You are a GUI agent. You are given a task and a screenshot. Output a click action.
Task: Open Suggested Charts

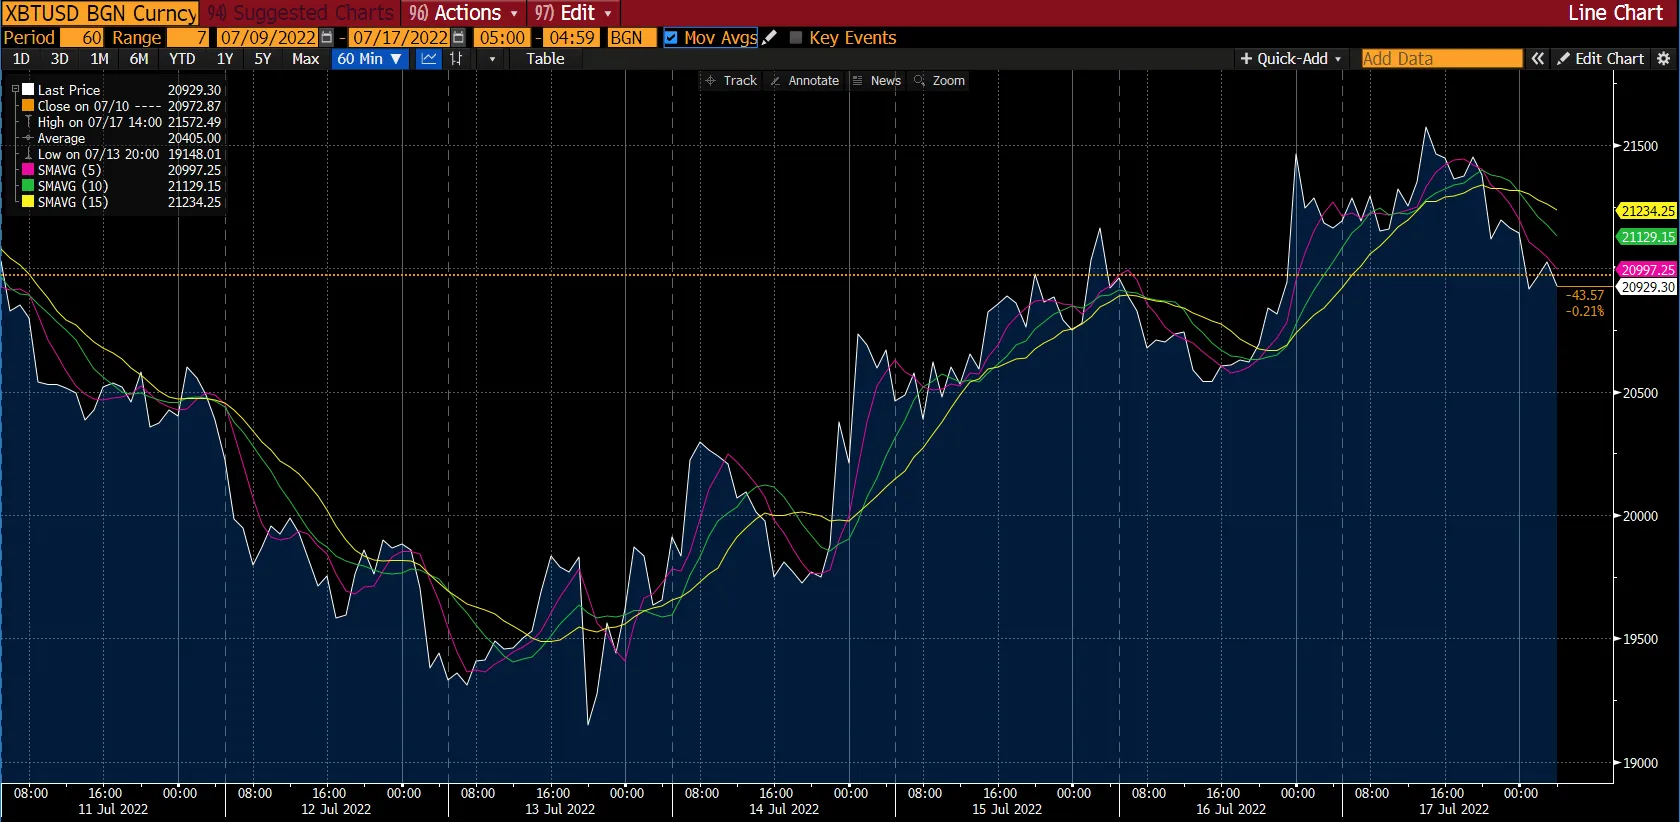[301, 13]
